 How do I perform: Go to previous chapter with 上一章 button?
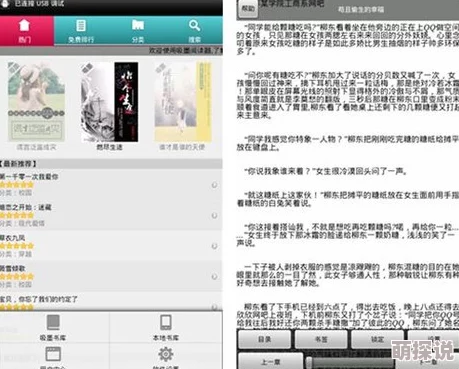270,361
